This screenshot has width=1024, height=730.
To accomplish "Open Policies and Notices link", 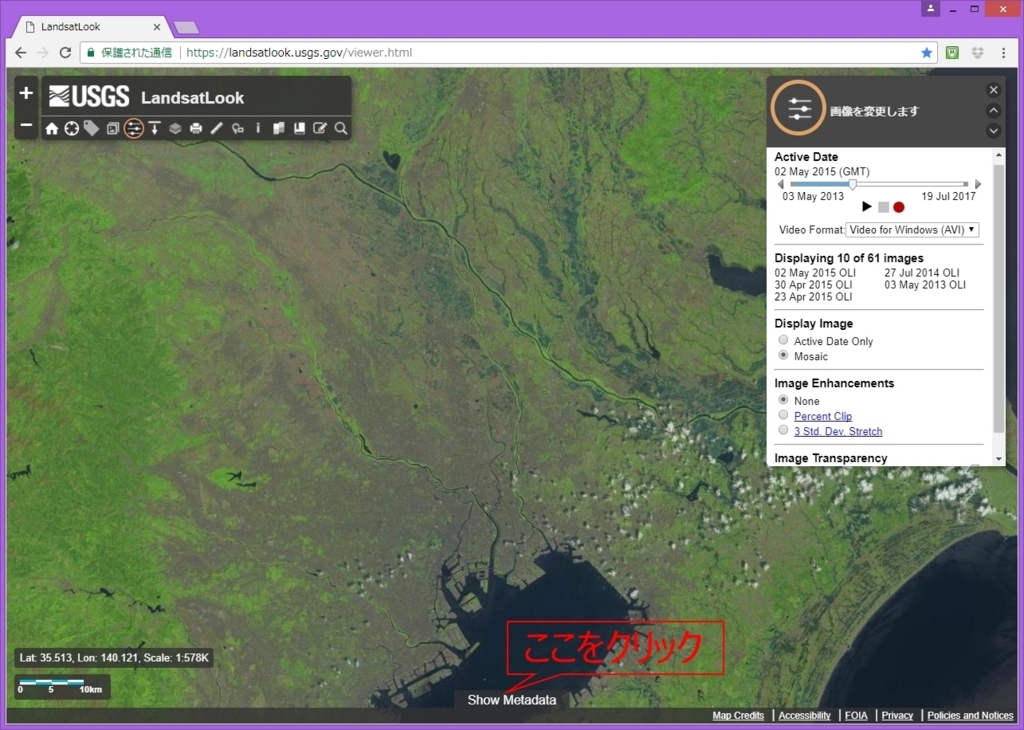I will [970, 716].
